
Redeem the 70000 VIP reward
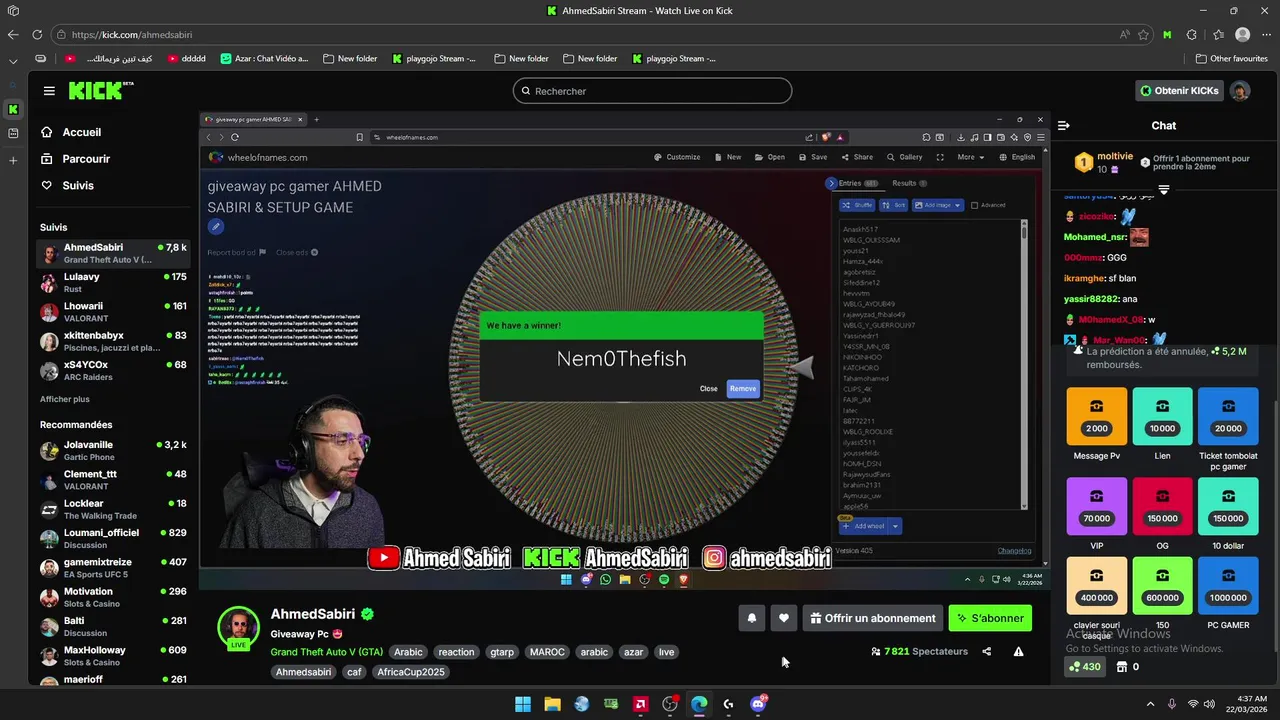[x=1097, y=506]
